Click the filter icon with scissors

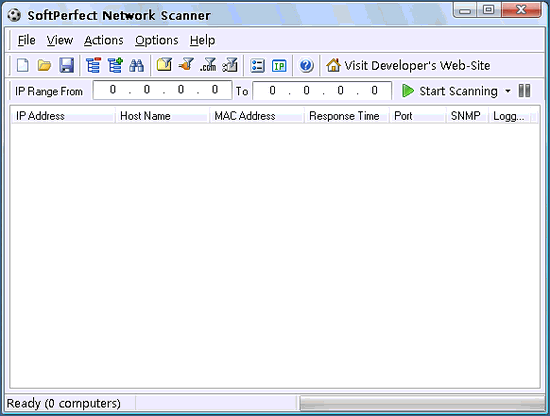coord(230,65)
